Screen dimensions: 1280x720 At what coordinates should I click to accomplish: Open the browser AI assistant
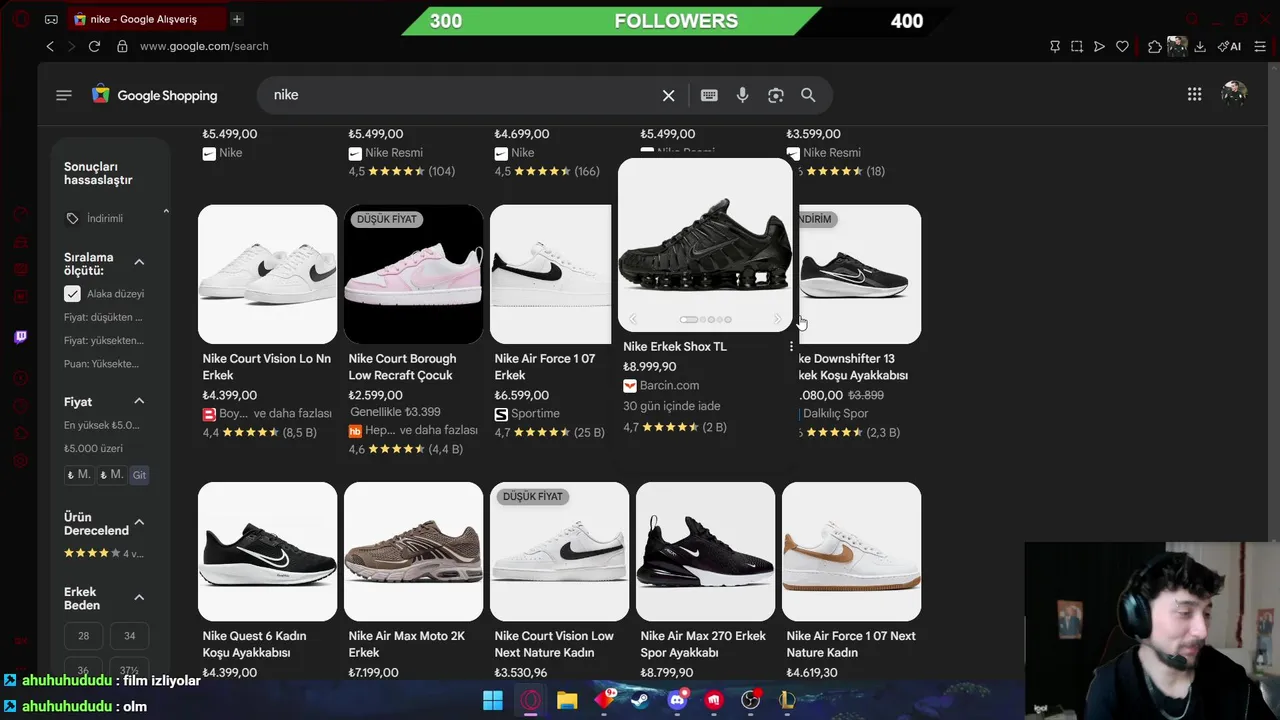1229,46
